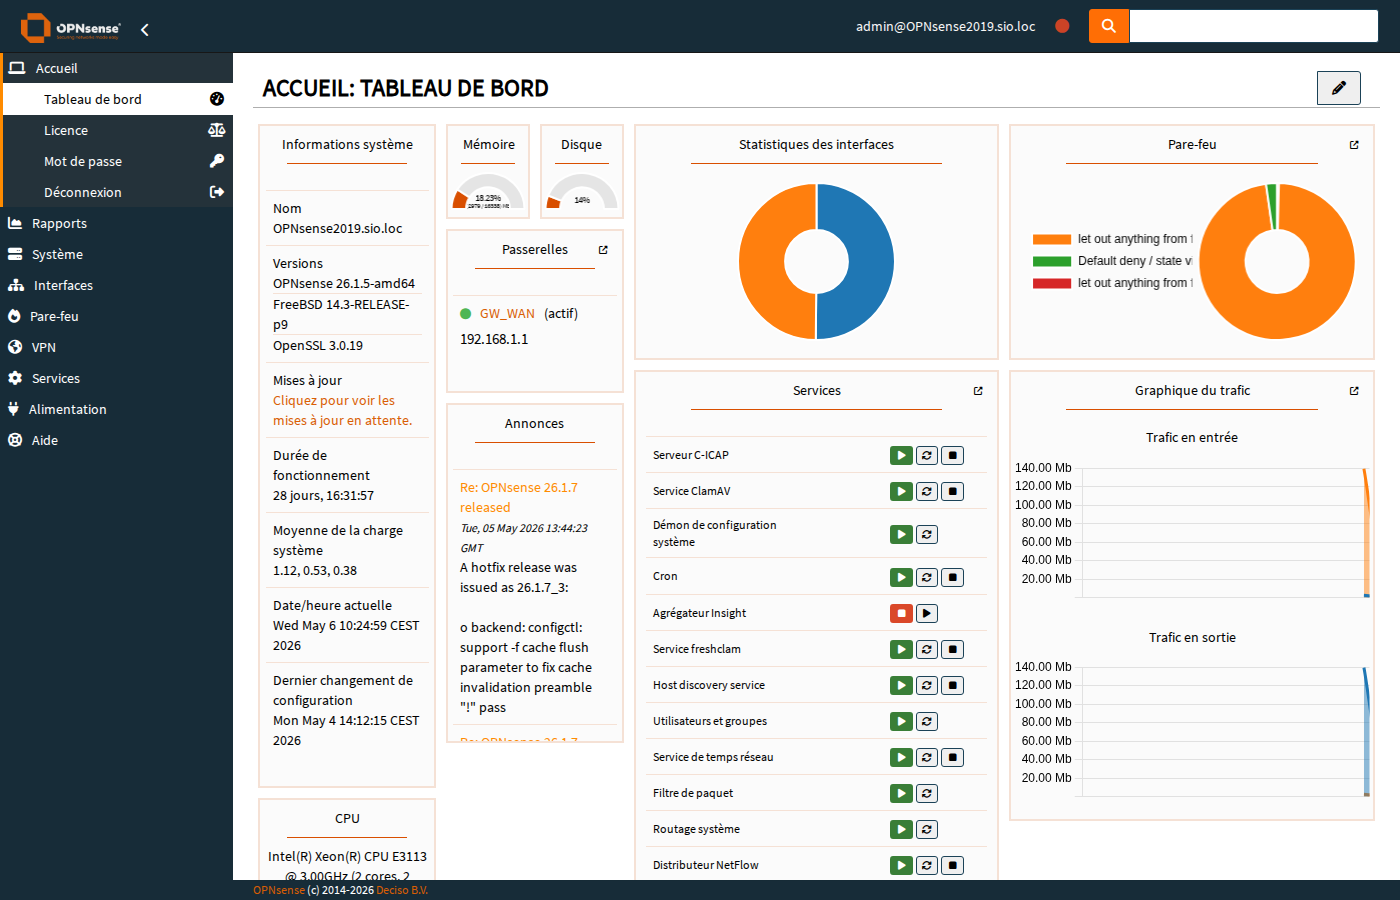This screenshot has height=900, width=1400.
Task: Expand the VPN menu
Action: click(116, 347)
